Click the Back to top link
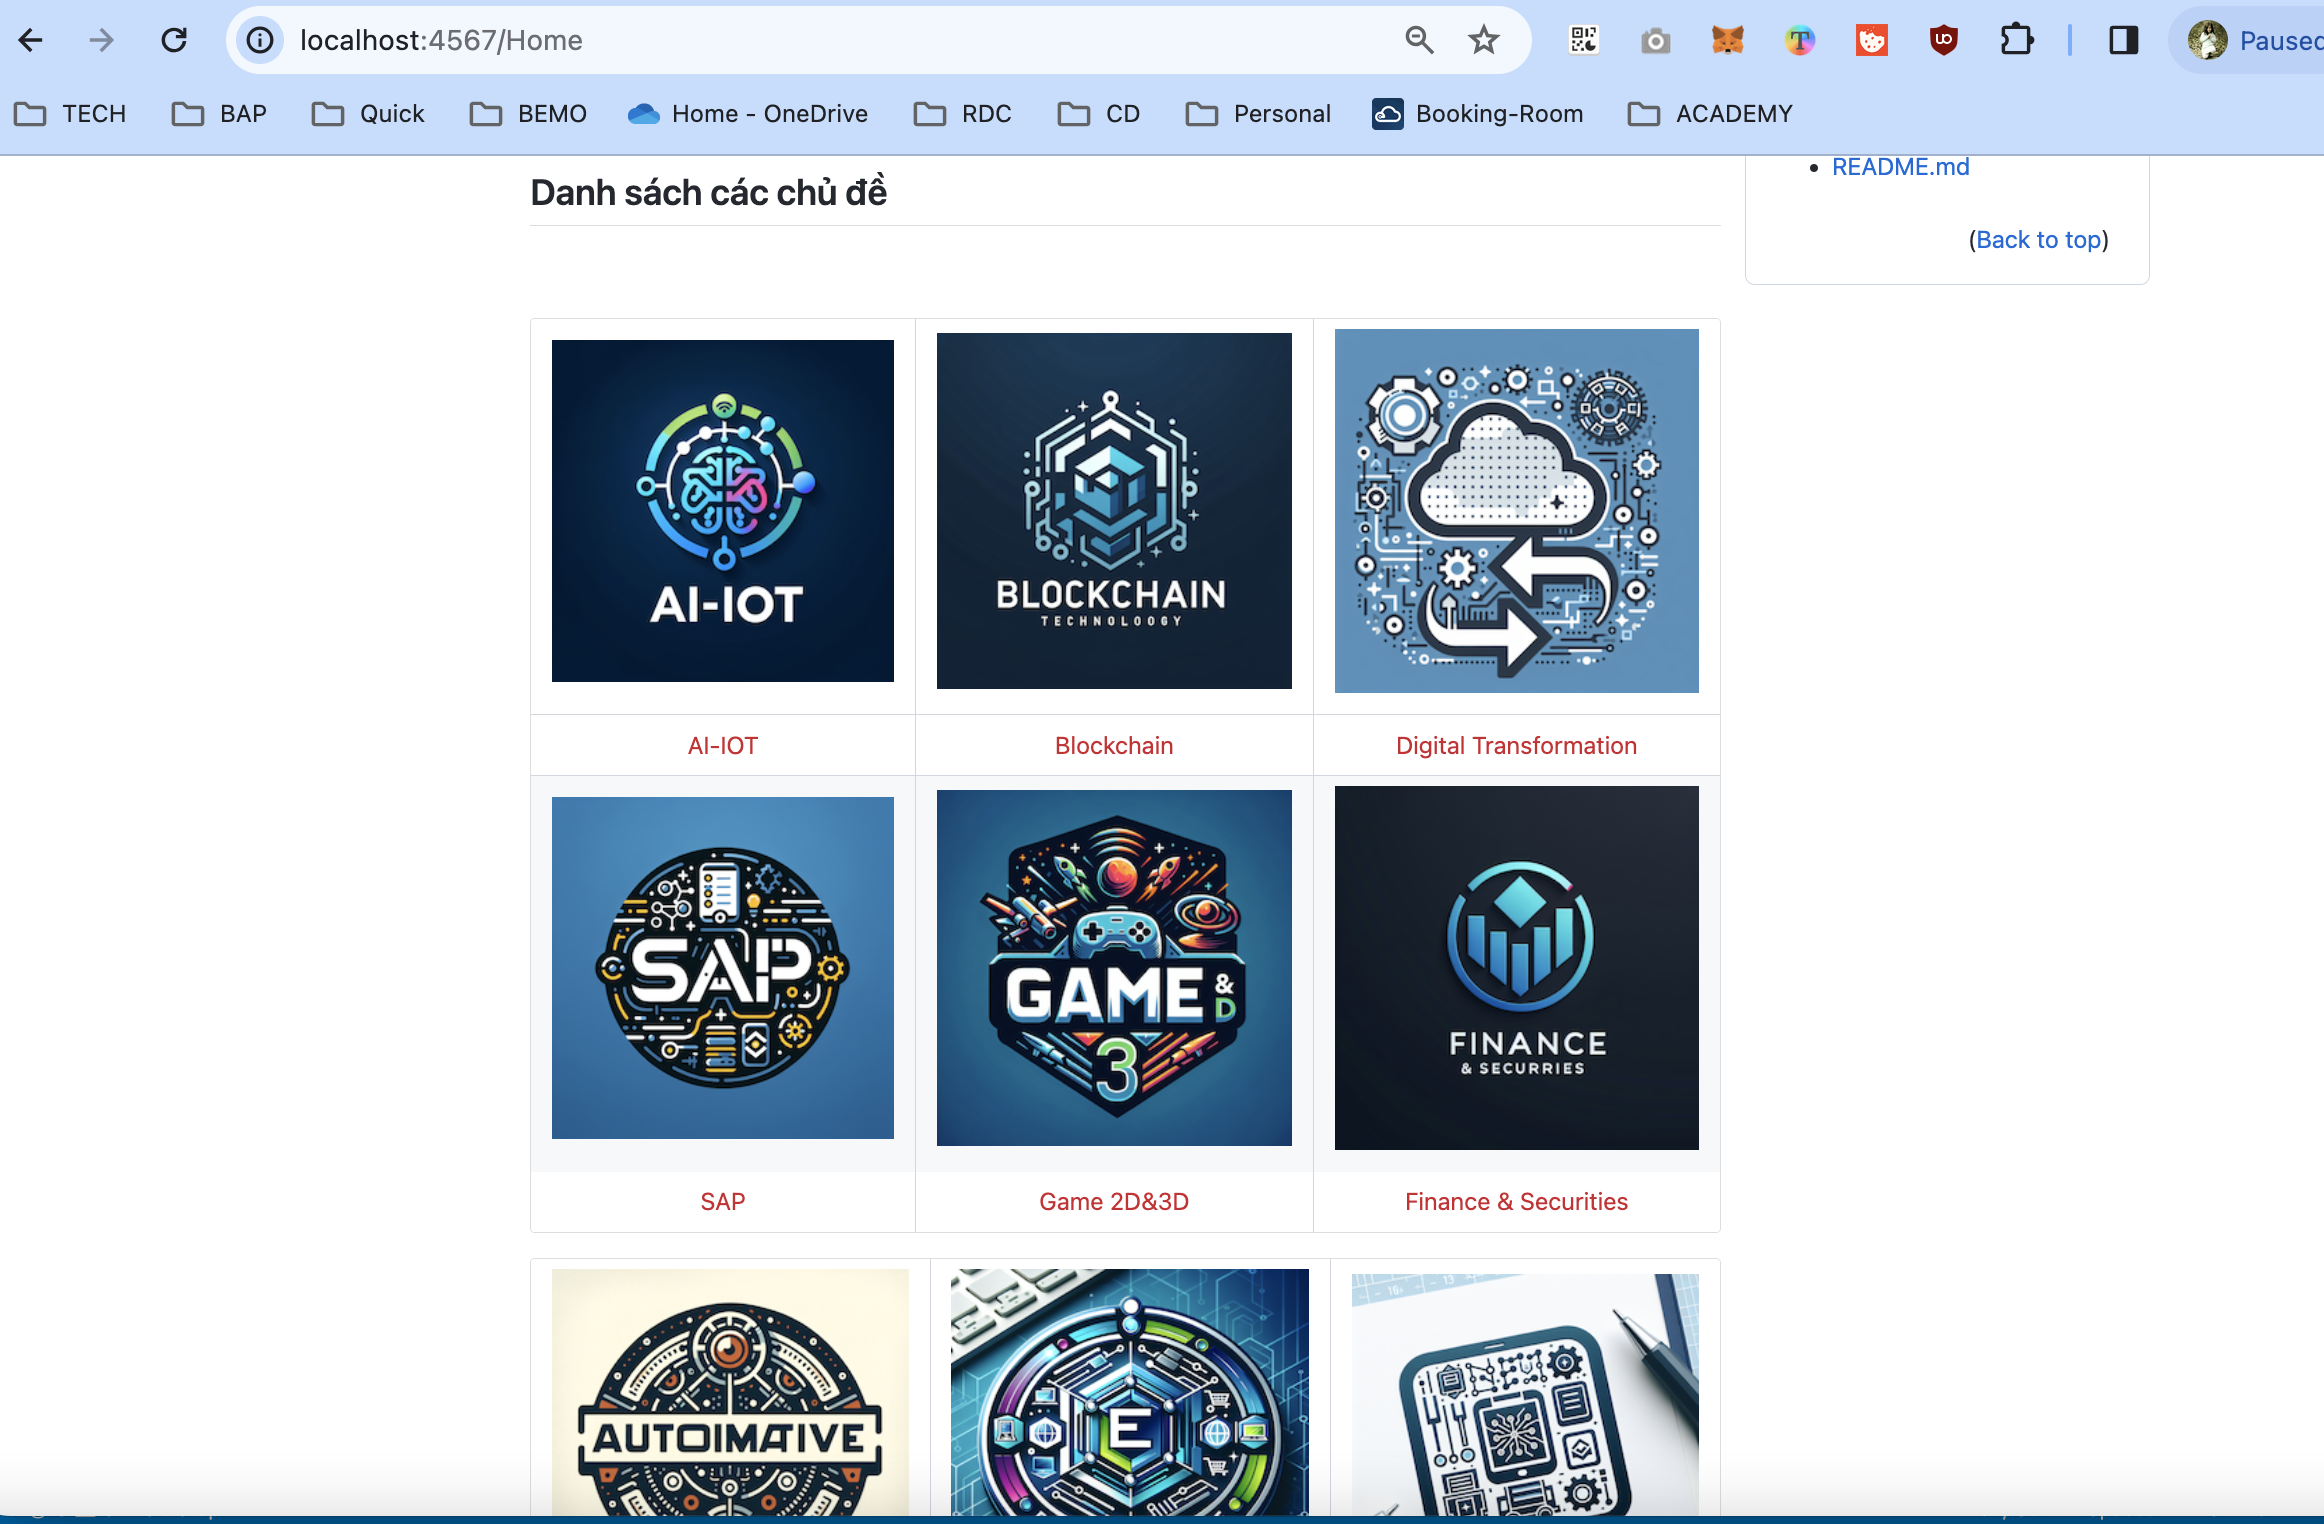 pos(2038,240)
